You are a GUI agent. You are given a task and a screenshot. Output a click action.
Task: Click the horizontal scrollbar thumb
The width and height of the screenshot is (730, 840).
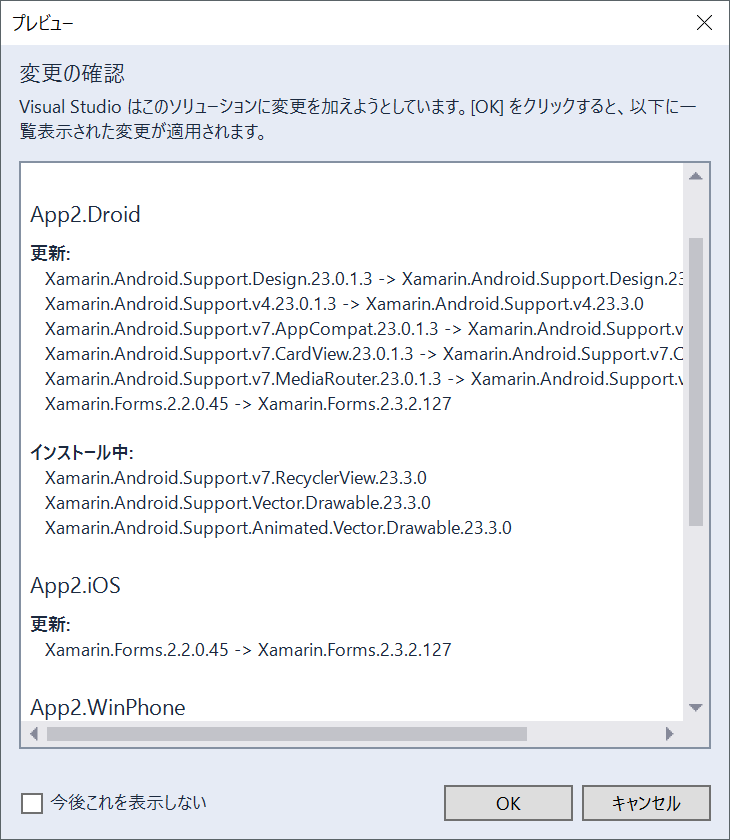coord(287,733)
